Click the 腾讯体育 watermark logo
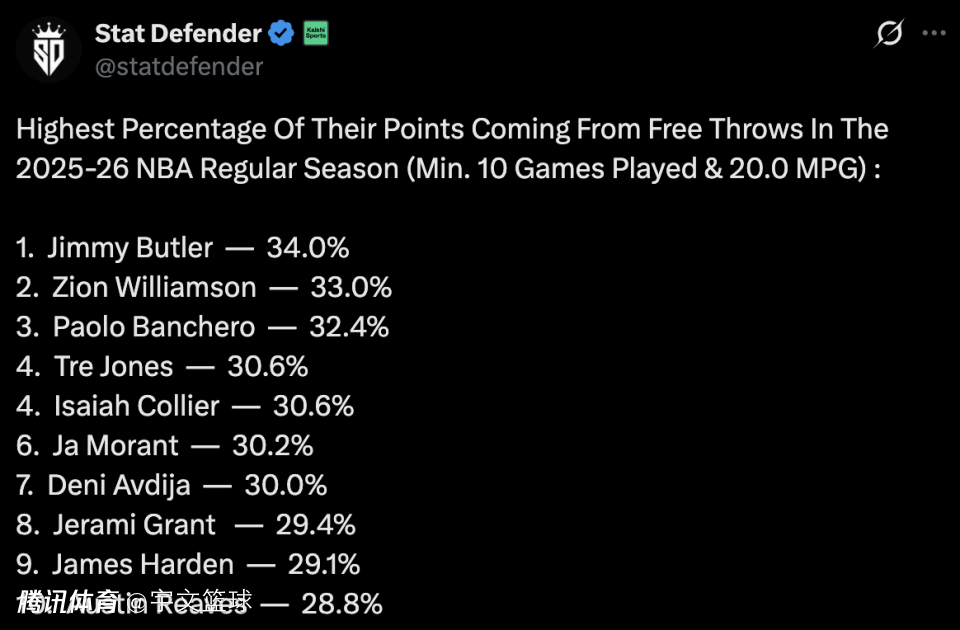The width and height of the screenshot is (960, 630). (x=68, y=602)
